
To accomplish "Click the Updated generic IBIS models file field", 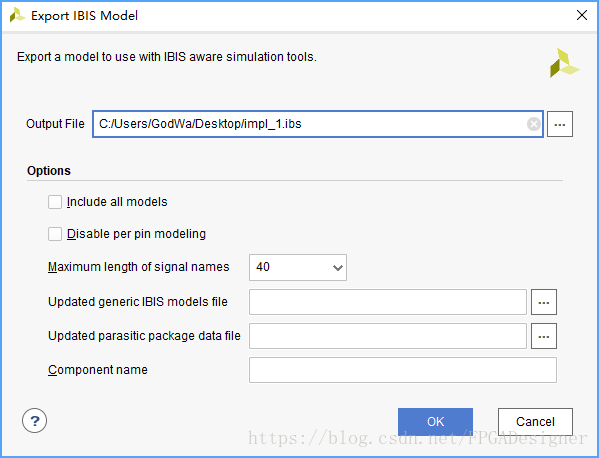I will pyautogui.click(x=388, y=302).
